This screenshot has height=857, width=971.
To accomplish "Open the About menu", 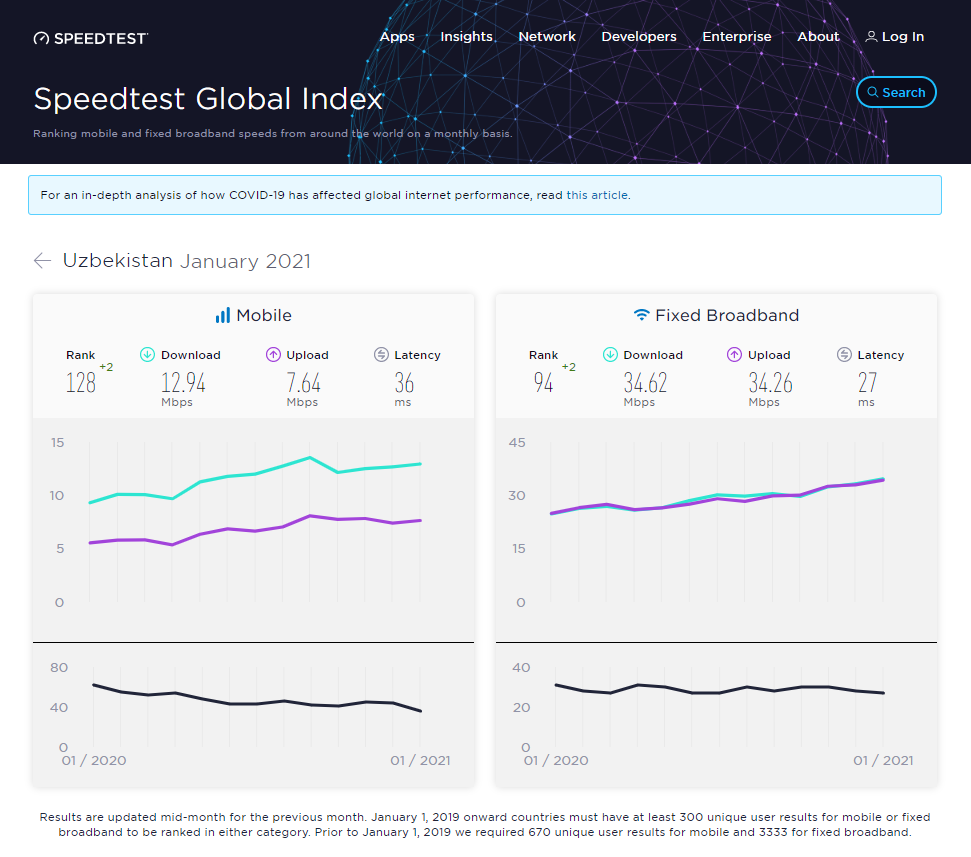I will click(818, 37).
